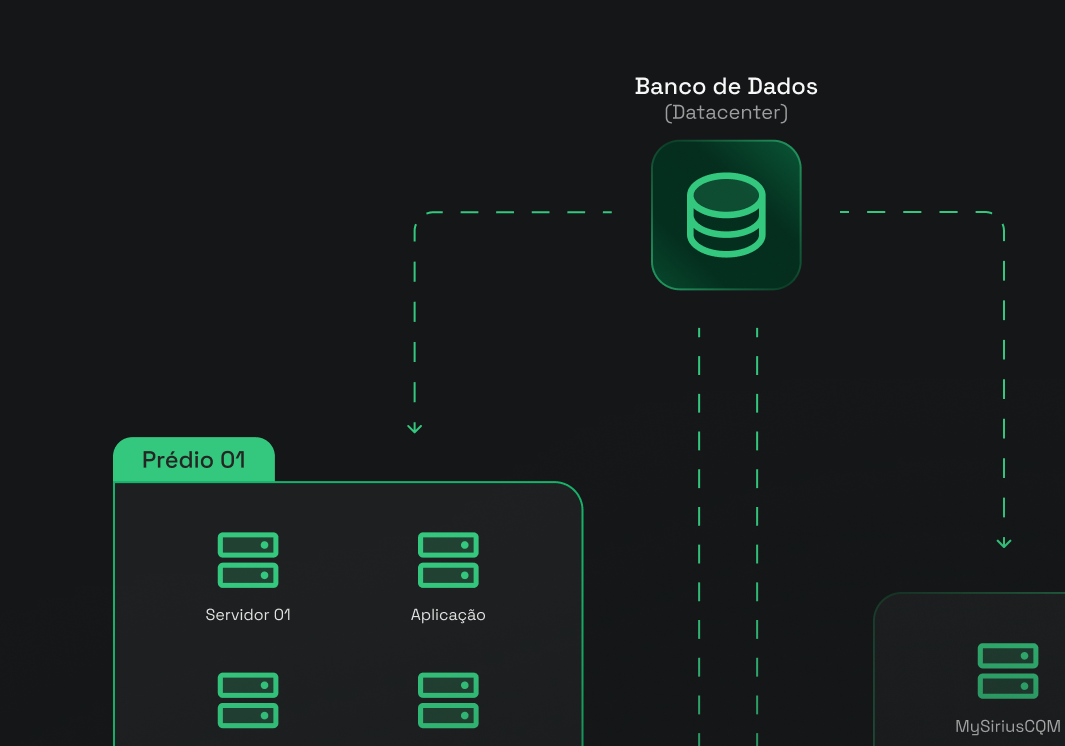
Task: Select the server icon above Aplicação
Action: coord(448,560)
